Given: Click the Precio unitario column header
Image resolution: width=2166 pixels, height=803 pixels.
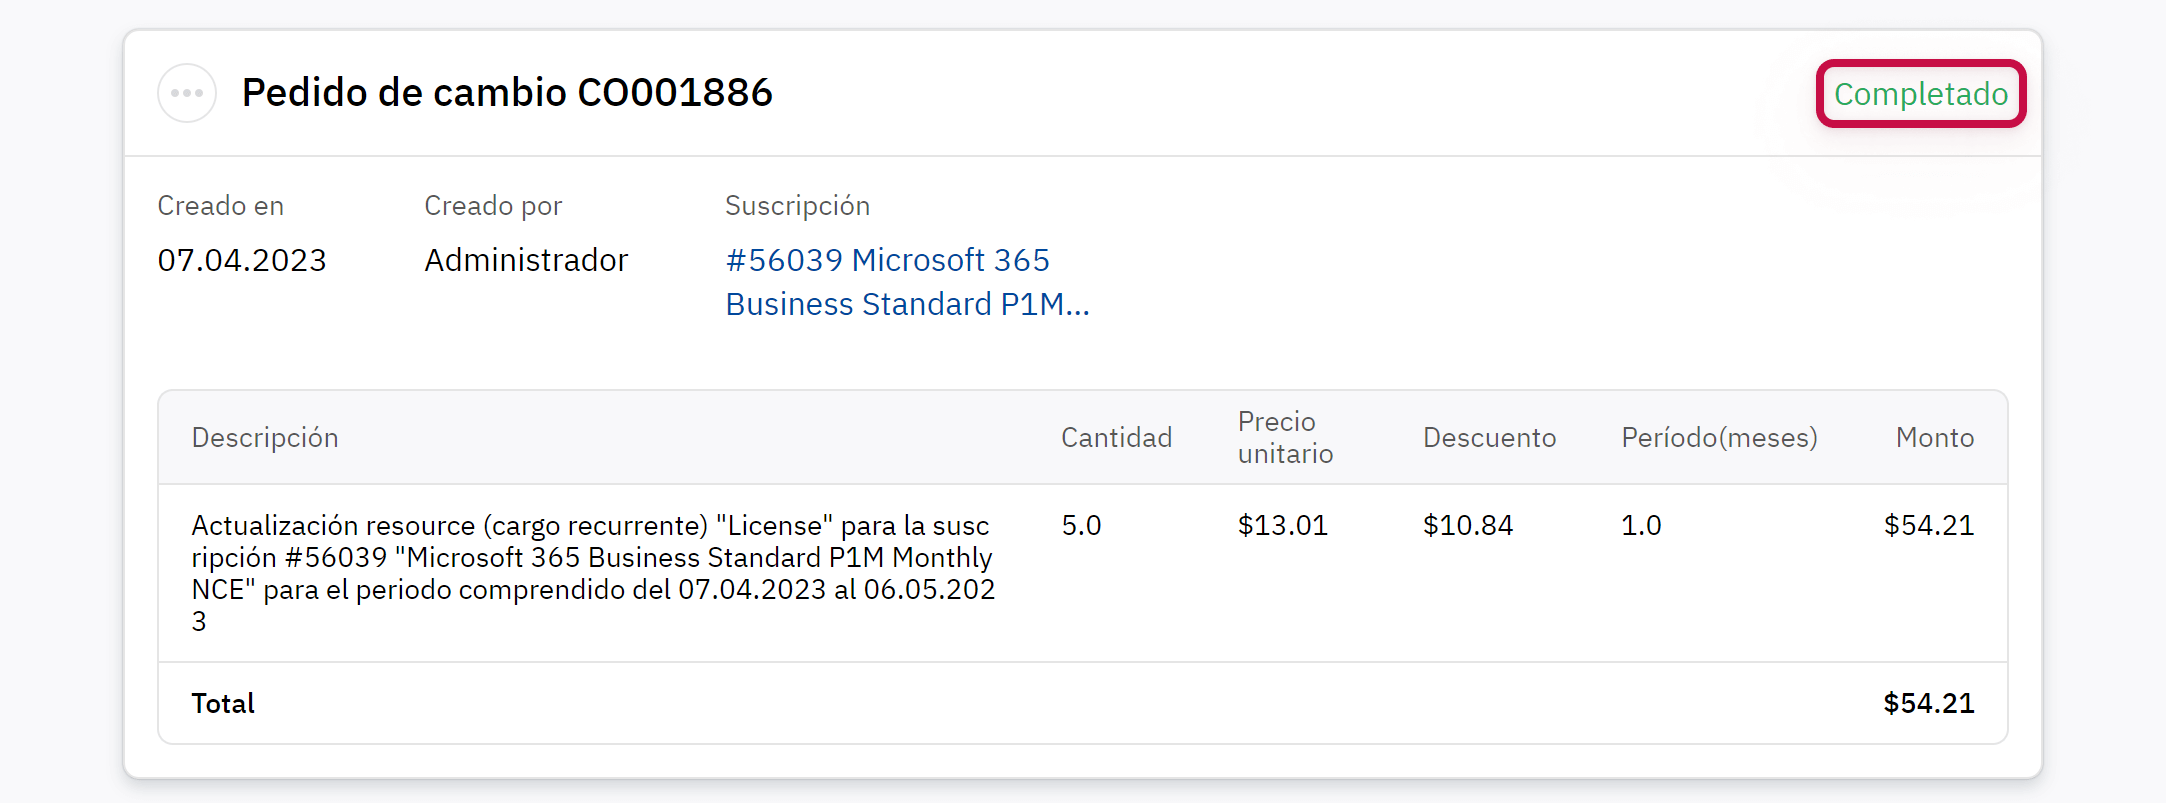Looking at the screenshot, I should [x=1285, y=438].
